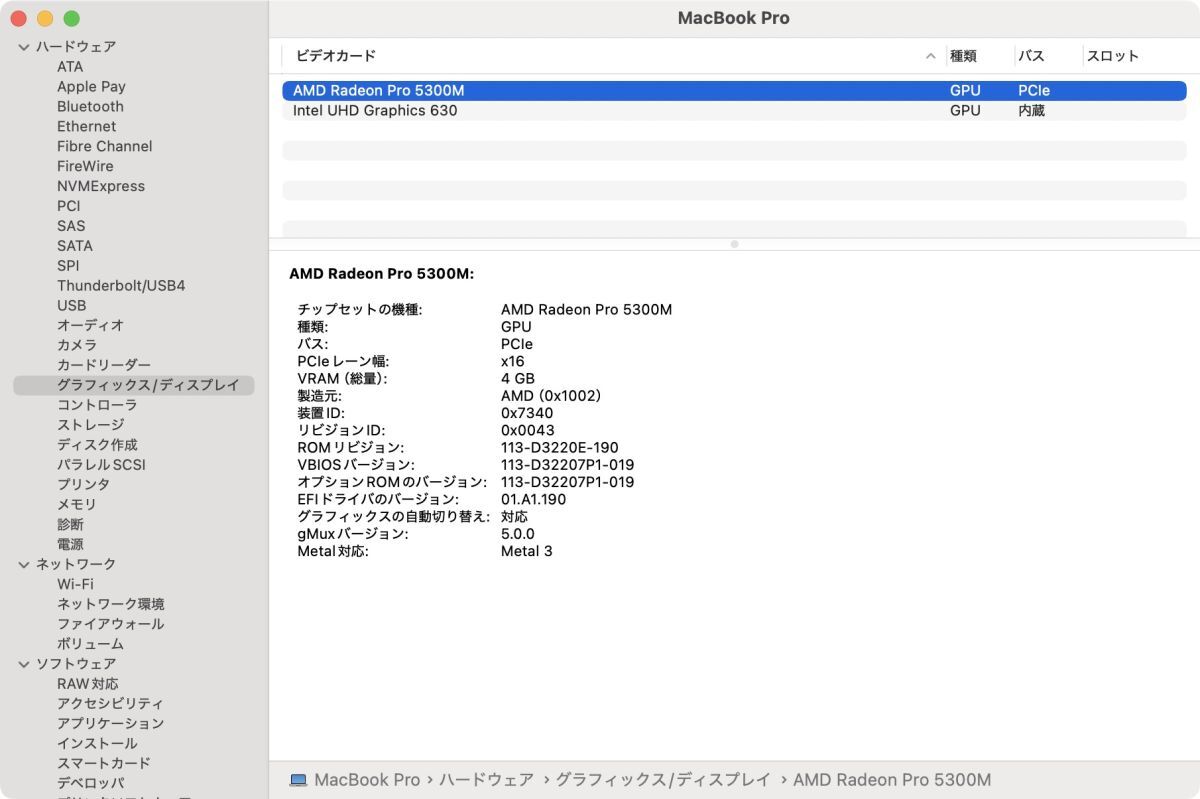Open ストレージ in the sidebar

click(x=90, y=425)
